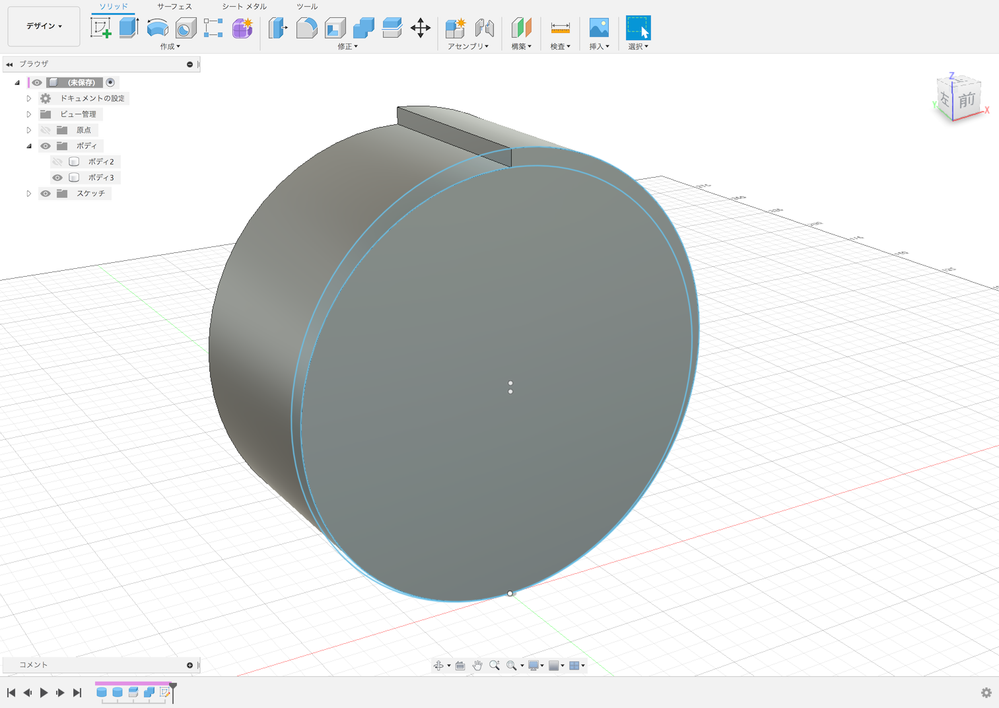Viewport: 999px width, 708px height.
Task: Select the Measure tool
Action: point(560,28)
